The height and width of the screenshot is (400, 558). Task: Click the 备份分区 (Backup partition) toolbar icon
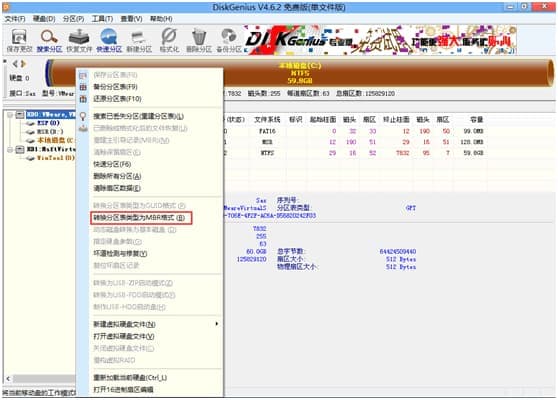(x=229, y=37)
